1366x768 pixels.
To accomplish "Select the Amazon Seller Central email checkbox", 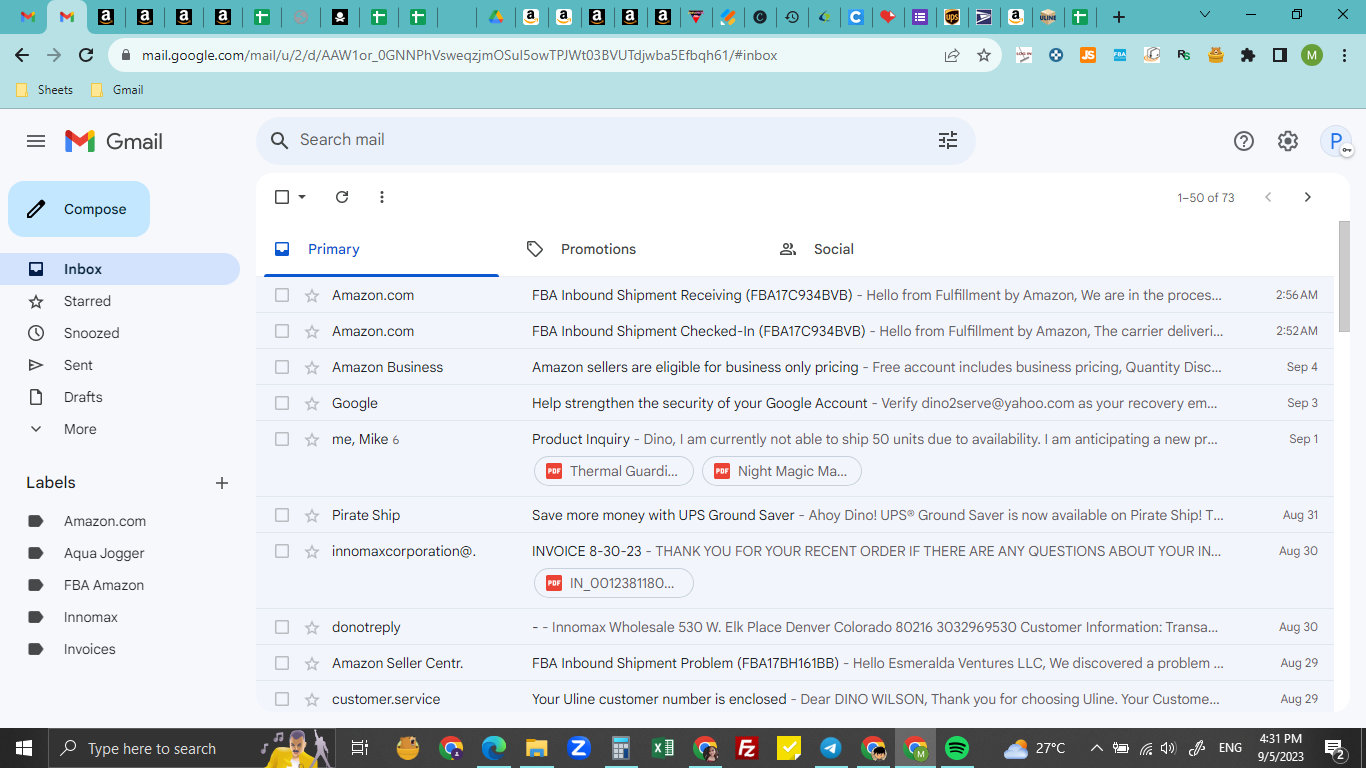I will coord(282,663).
